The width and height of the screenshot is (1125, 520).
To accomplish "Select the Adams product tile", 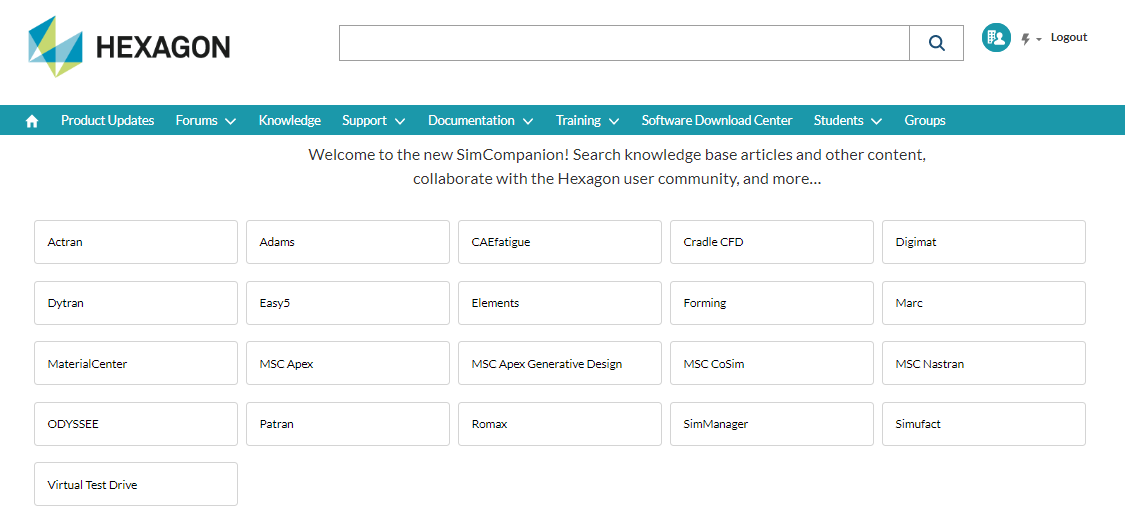I will click(348, 242).
